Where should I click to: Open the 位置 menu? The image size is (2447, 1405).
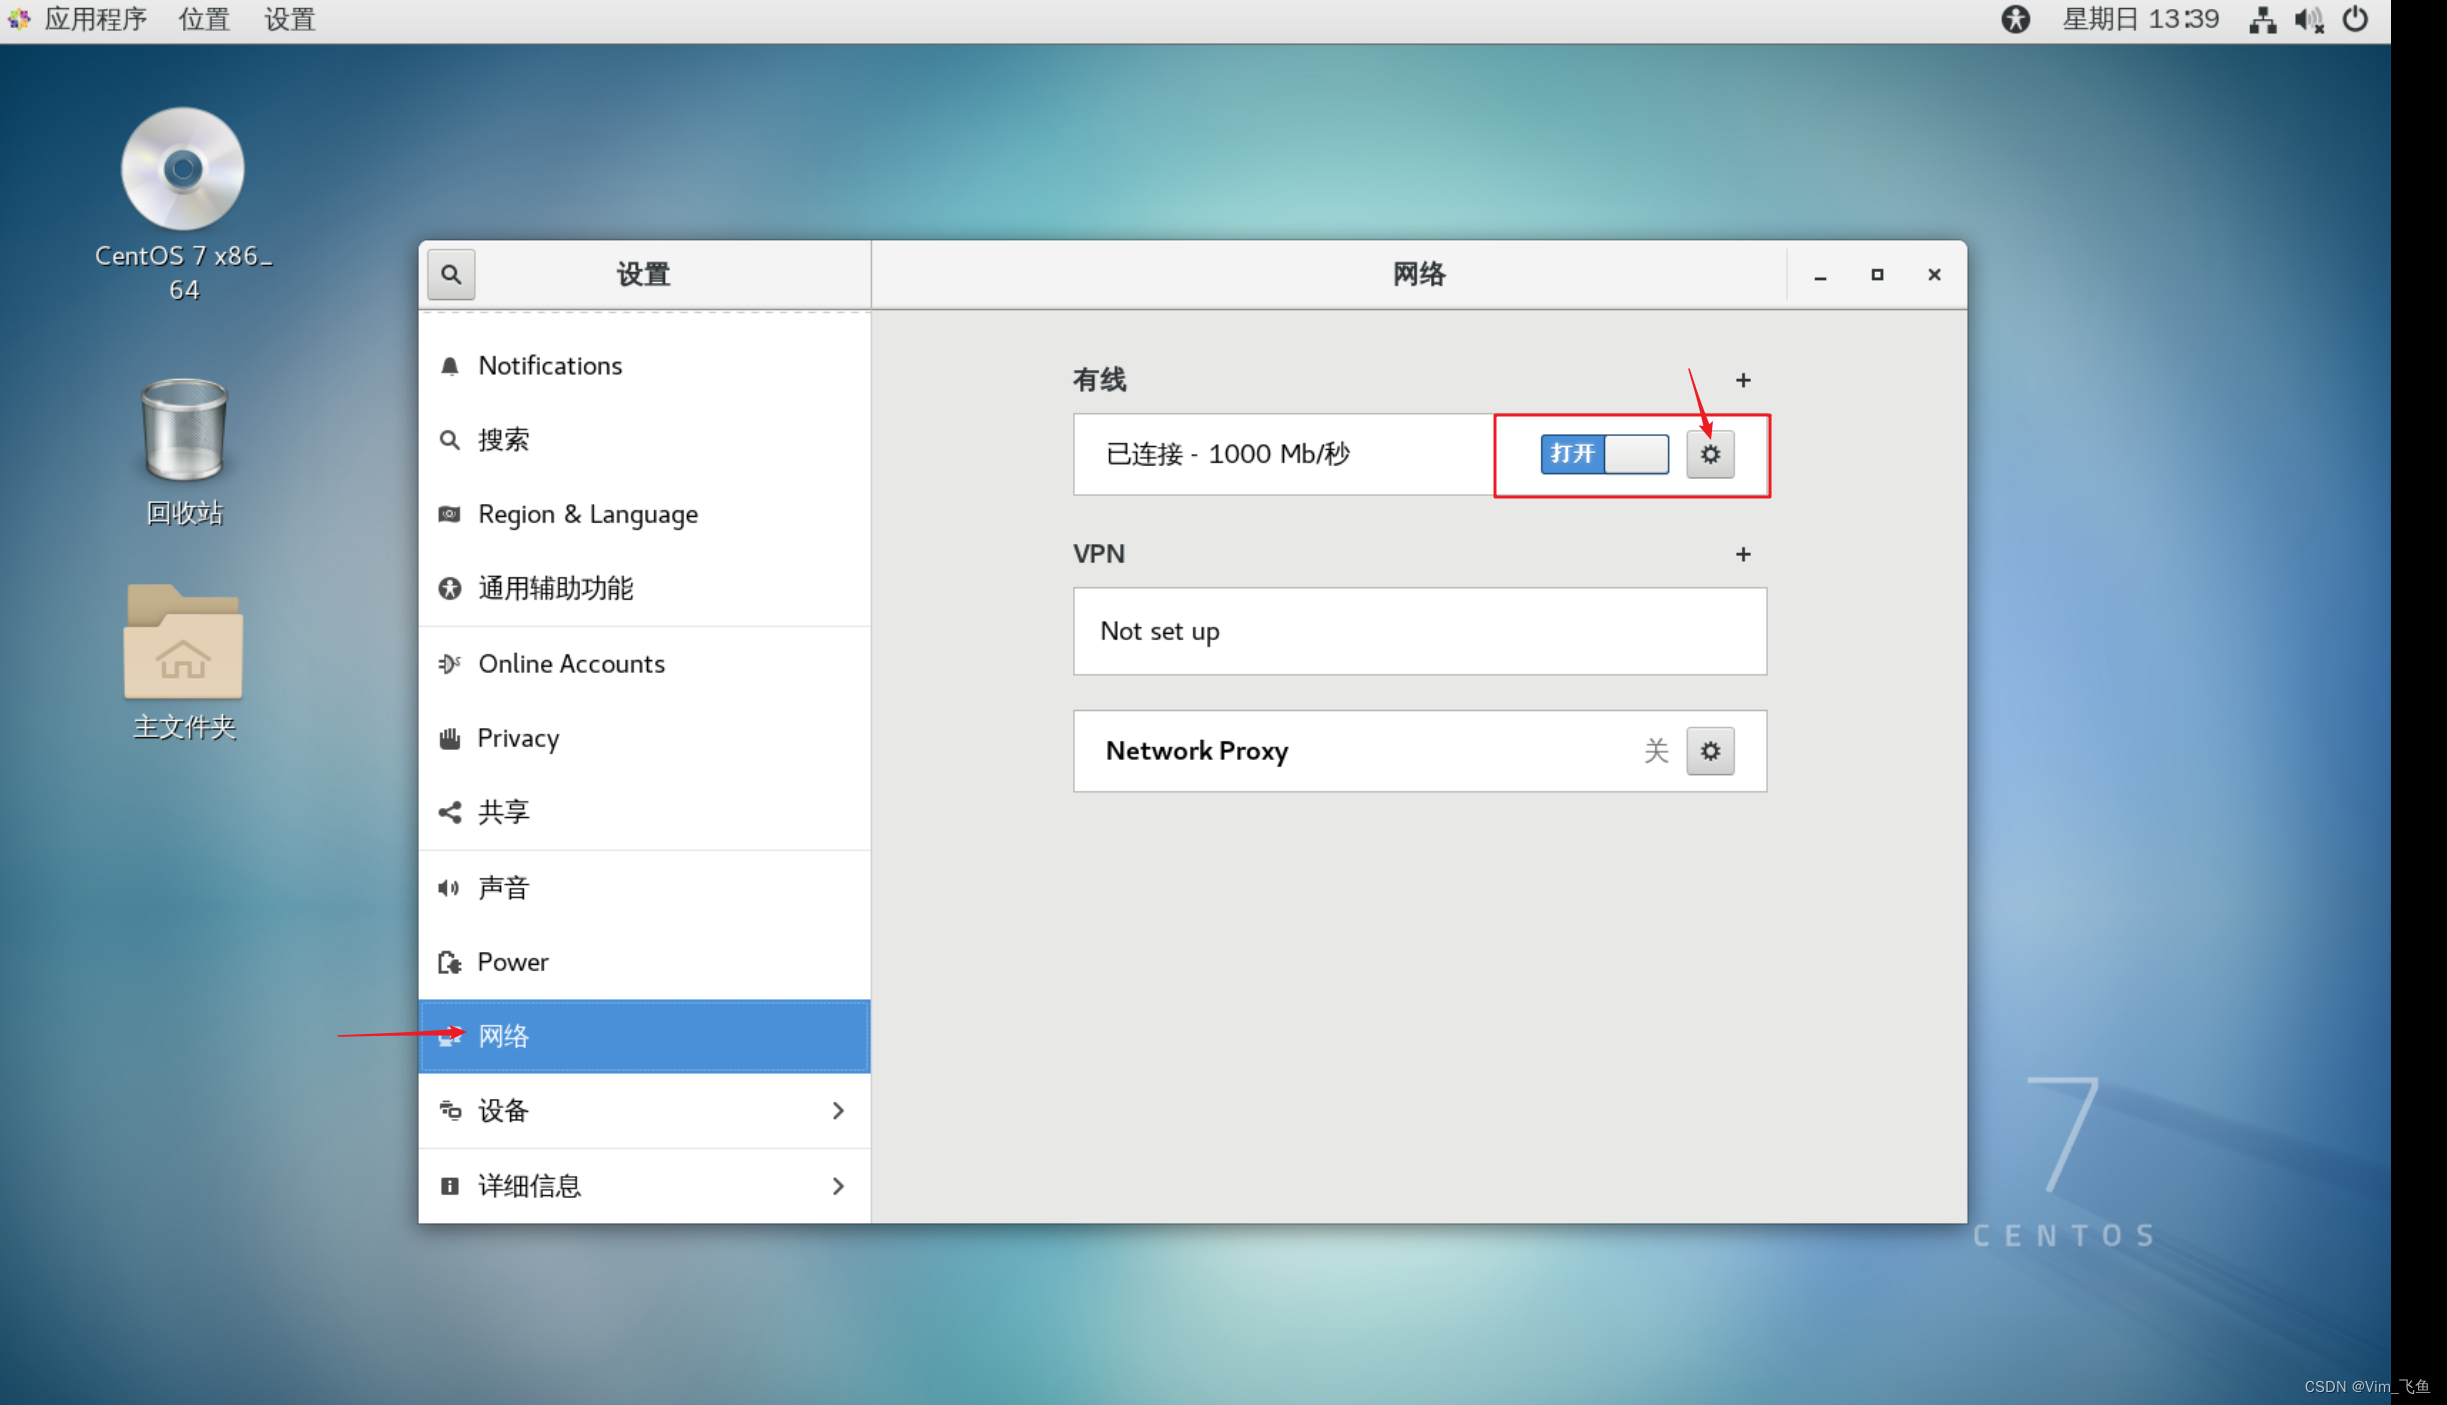tap(203, 19)
